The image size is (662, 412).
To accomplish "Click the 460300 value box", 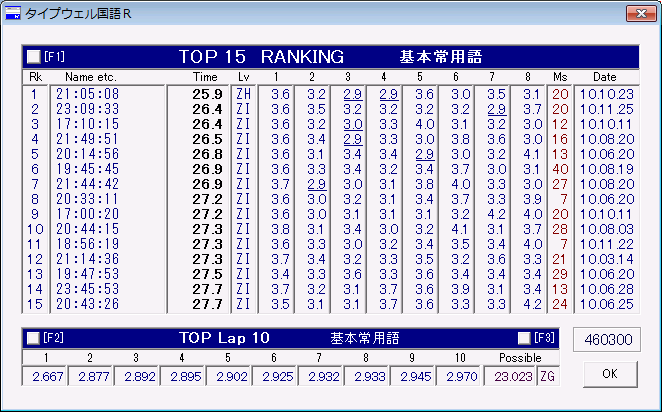I will point(607,339).
